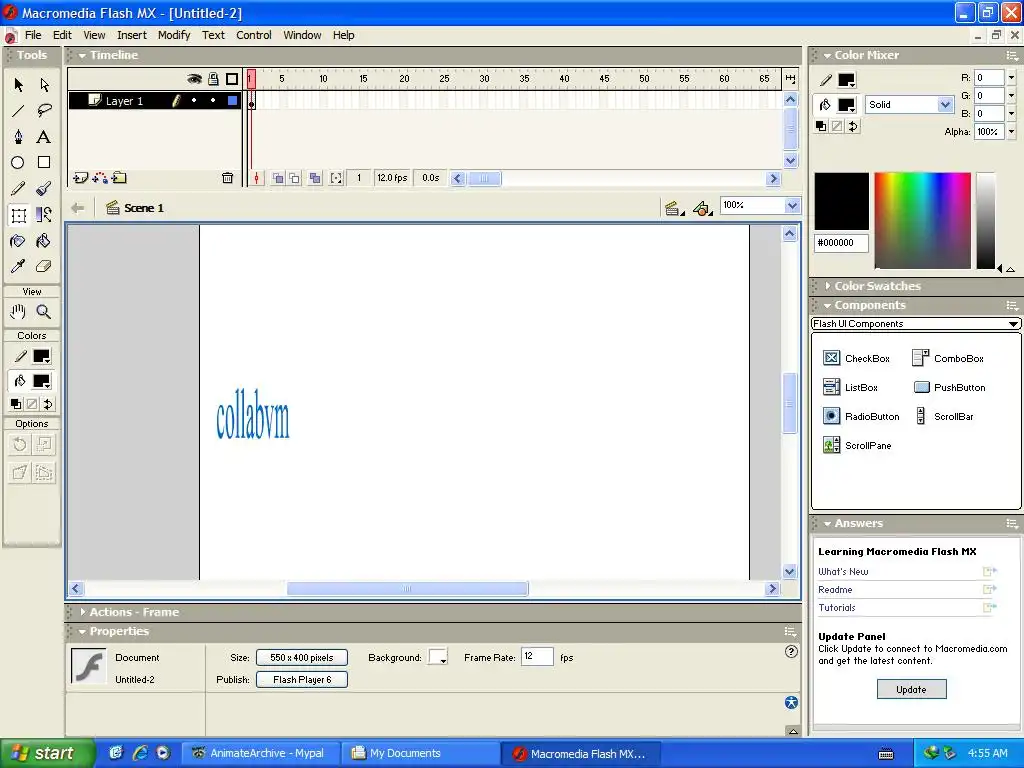
Task: Collapse the Properties panel
Action: tap(82, 632)
